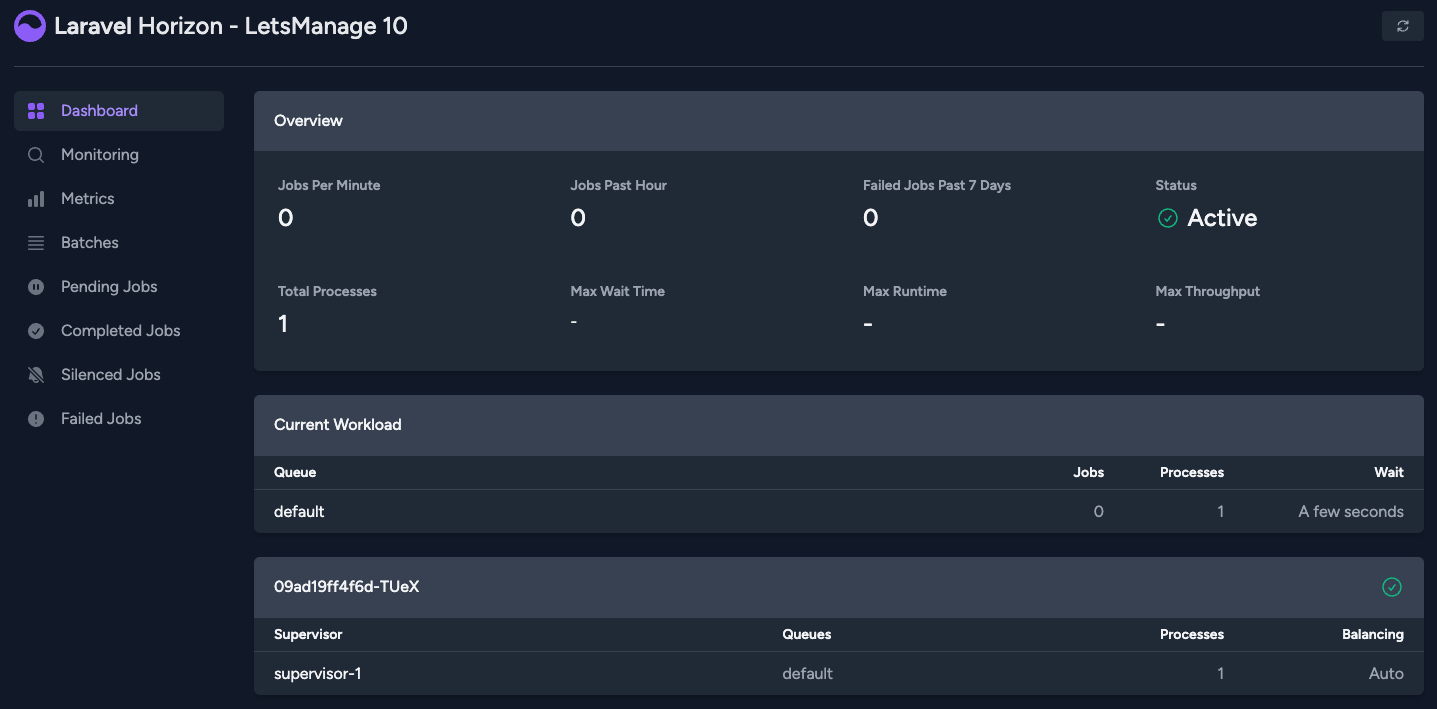Click the refresh icon button
1437x709 pixels.
pos(1402,26)
